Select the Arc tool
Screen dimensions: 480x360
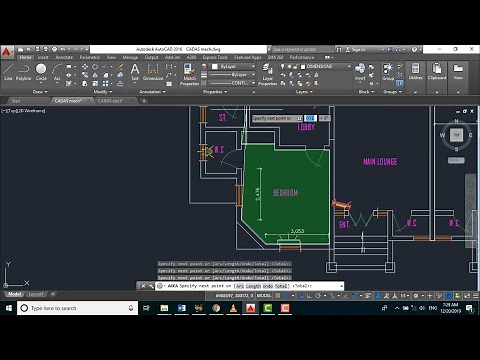click(57, 72)
